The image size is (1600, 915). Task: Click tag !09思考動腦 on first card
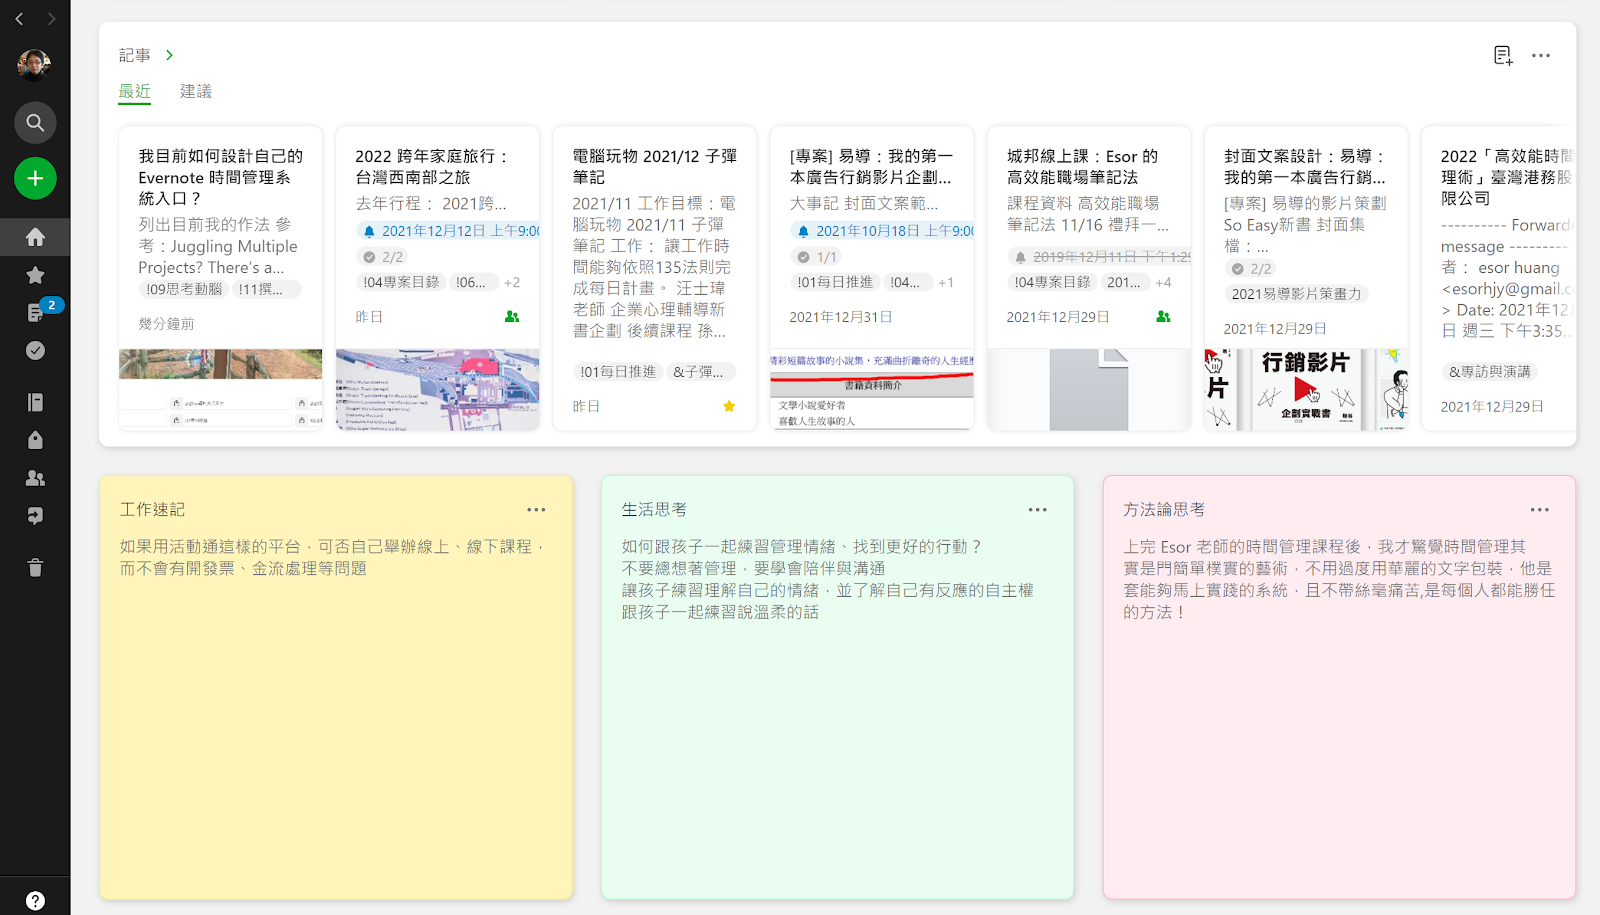pyautogui.click(x=184, y=289)
